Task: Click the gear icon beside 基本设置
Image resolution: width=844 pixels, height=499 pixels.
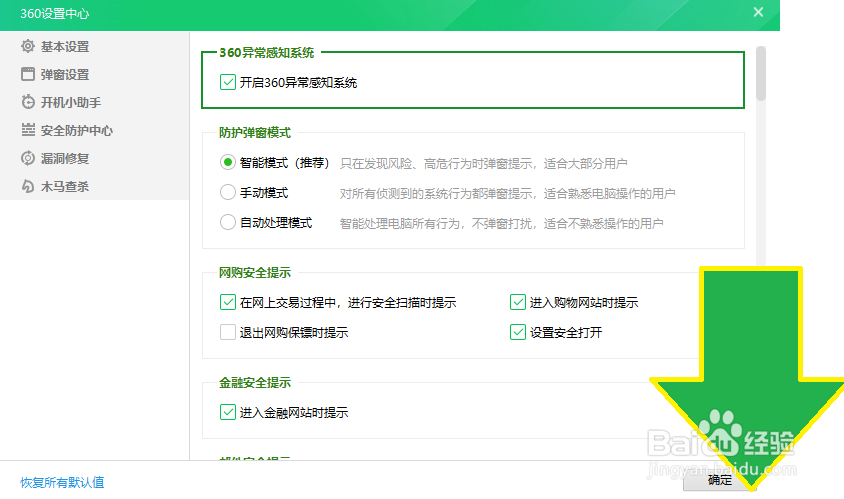Action: (x=28, y=46)
